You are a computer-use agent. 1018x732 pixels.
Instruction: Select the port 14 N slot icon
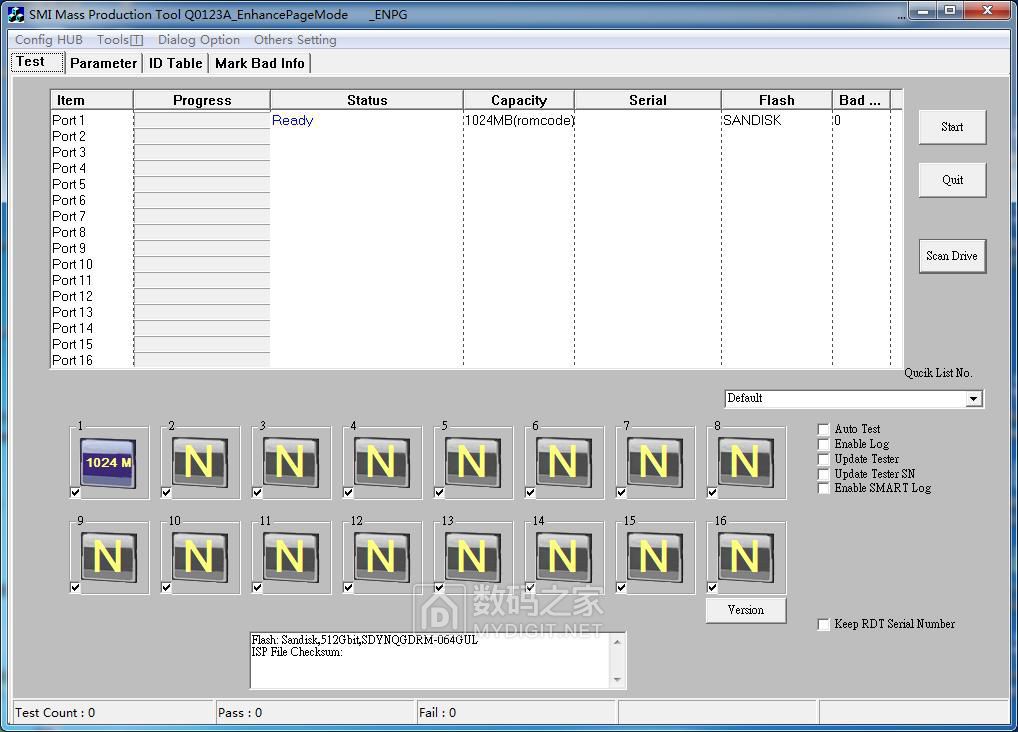click(563, 556)
